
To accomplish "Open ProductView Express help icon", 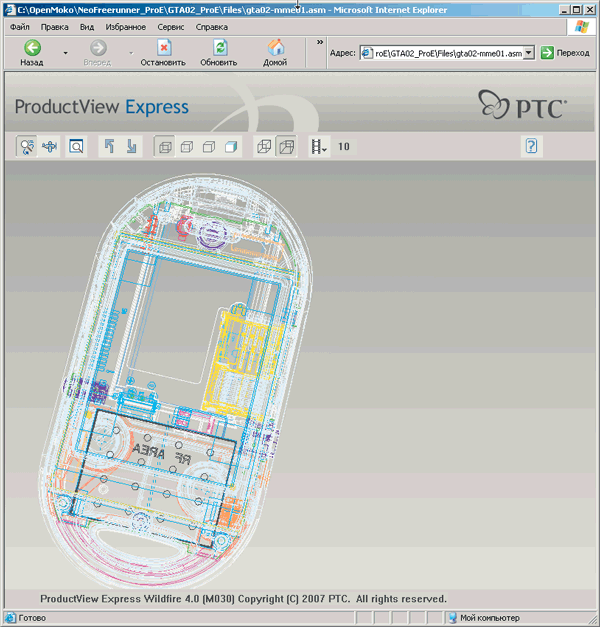I will click(x=531, y=146).
